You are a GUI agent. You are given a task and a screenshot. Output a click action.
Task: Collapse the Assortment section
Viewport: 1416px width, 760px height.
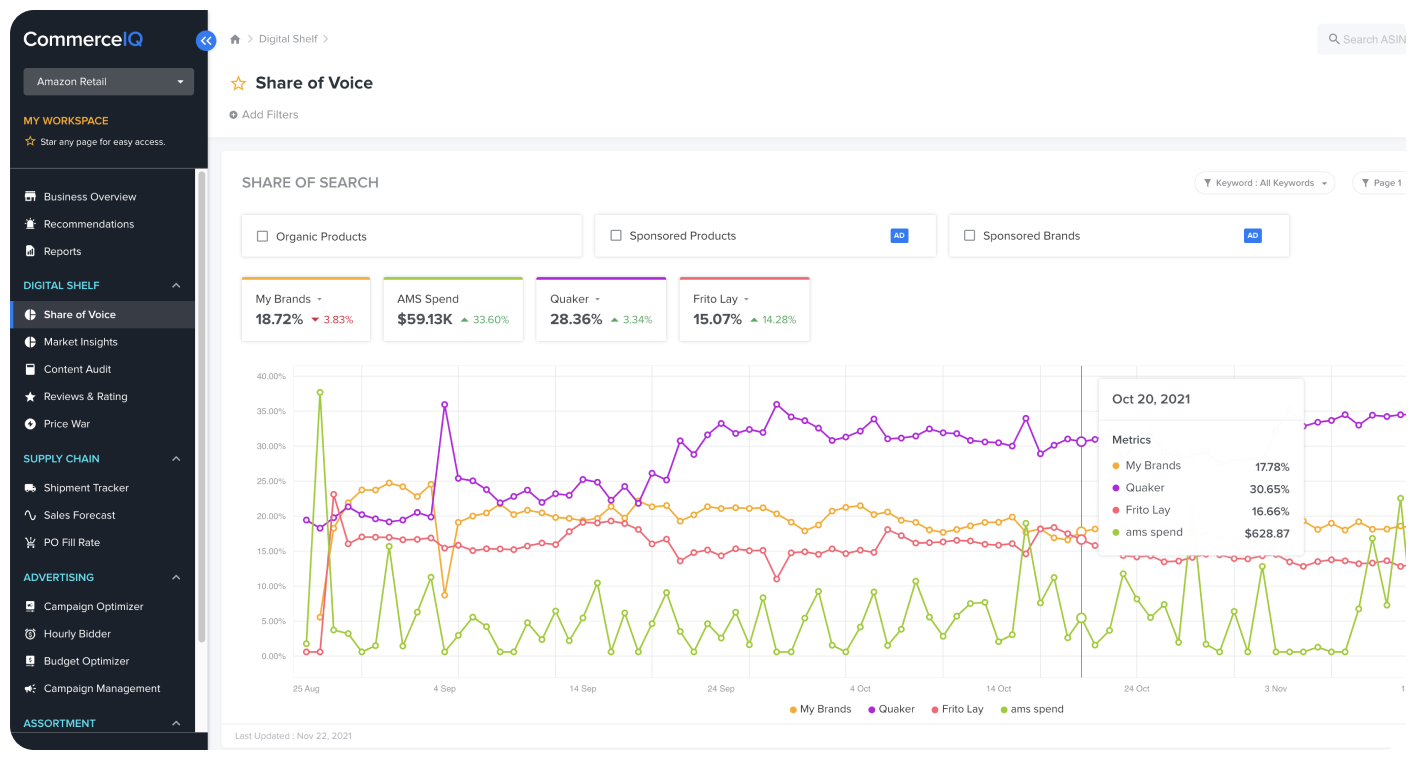pos(176,723)
